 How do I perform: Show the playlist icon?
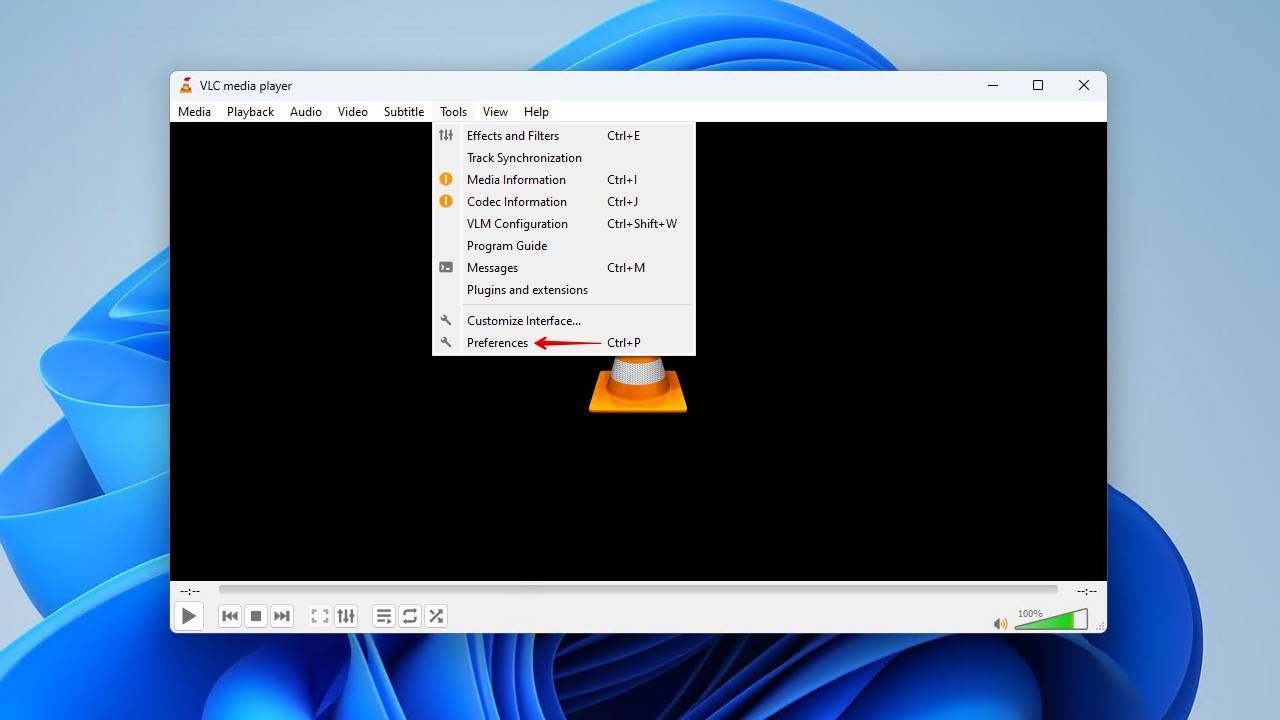pyautogui.click(x=384, y=616)
